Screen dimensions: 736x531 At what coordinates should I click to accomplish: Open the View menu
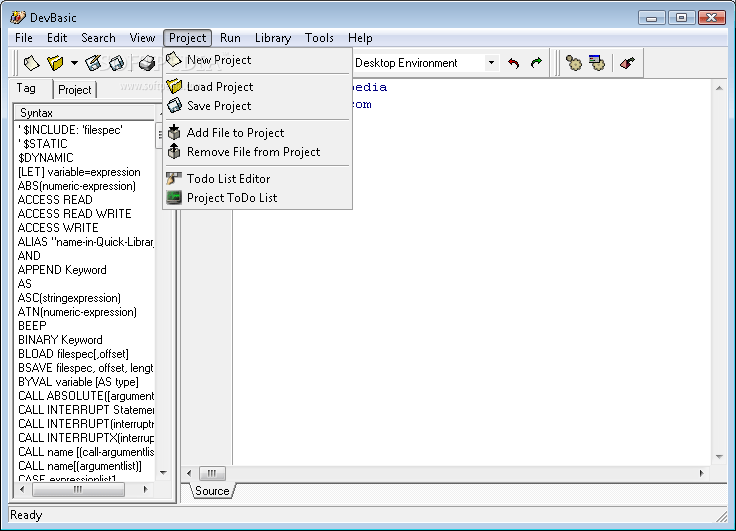pyautogui.click(x=142, y=38)
